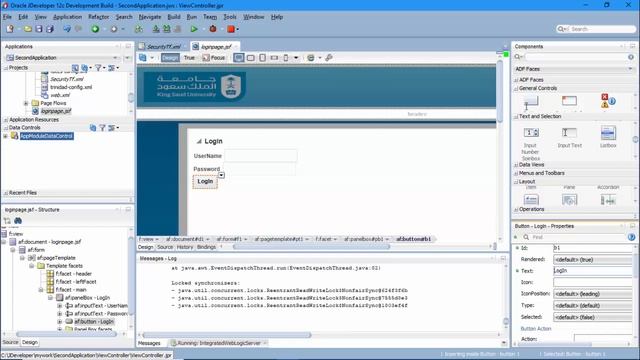Click the Input Text component icon
This screenshot has width=640, height=360.
coord(569,133)
